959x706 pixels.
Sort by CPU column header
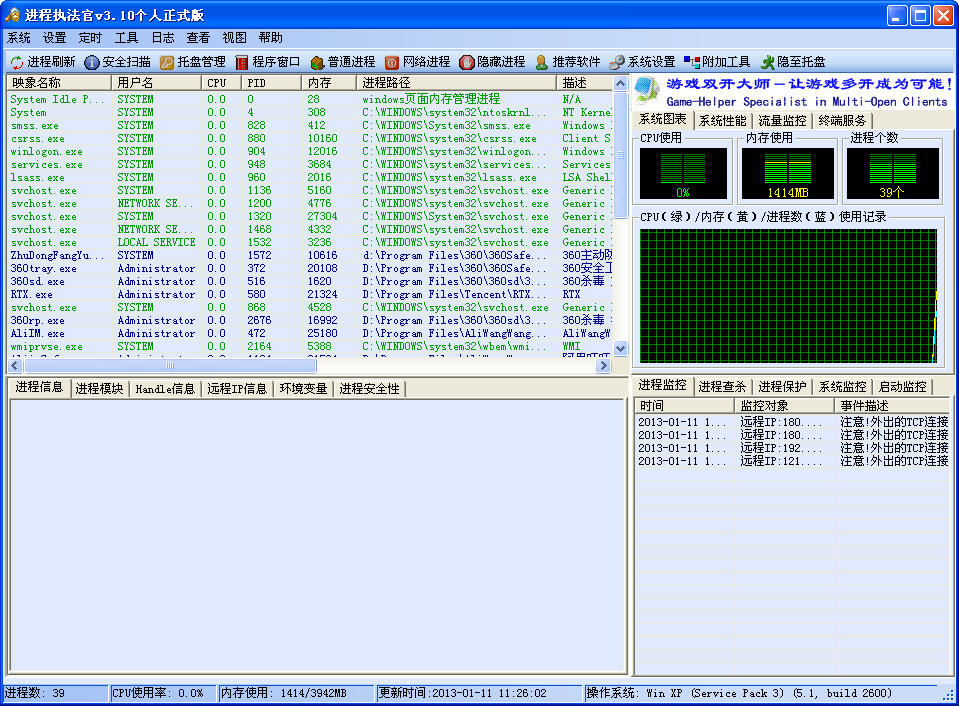[221, 83]
